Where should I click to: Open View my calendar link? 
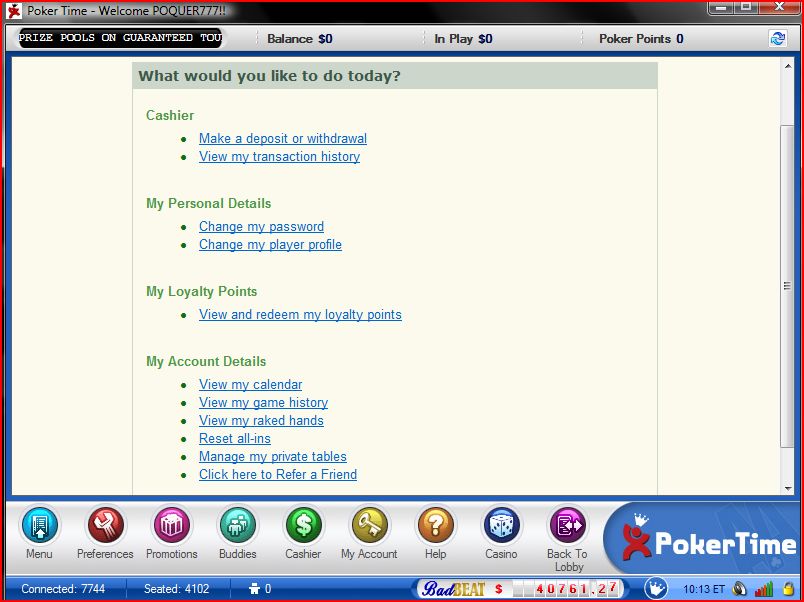[x=251, y=385]
